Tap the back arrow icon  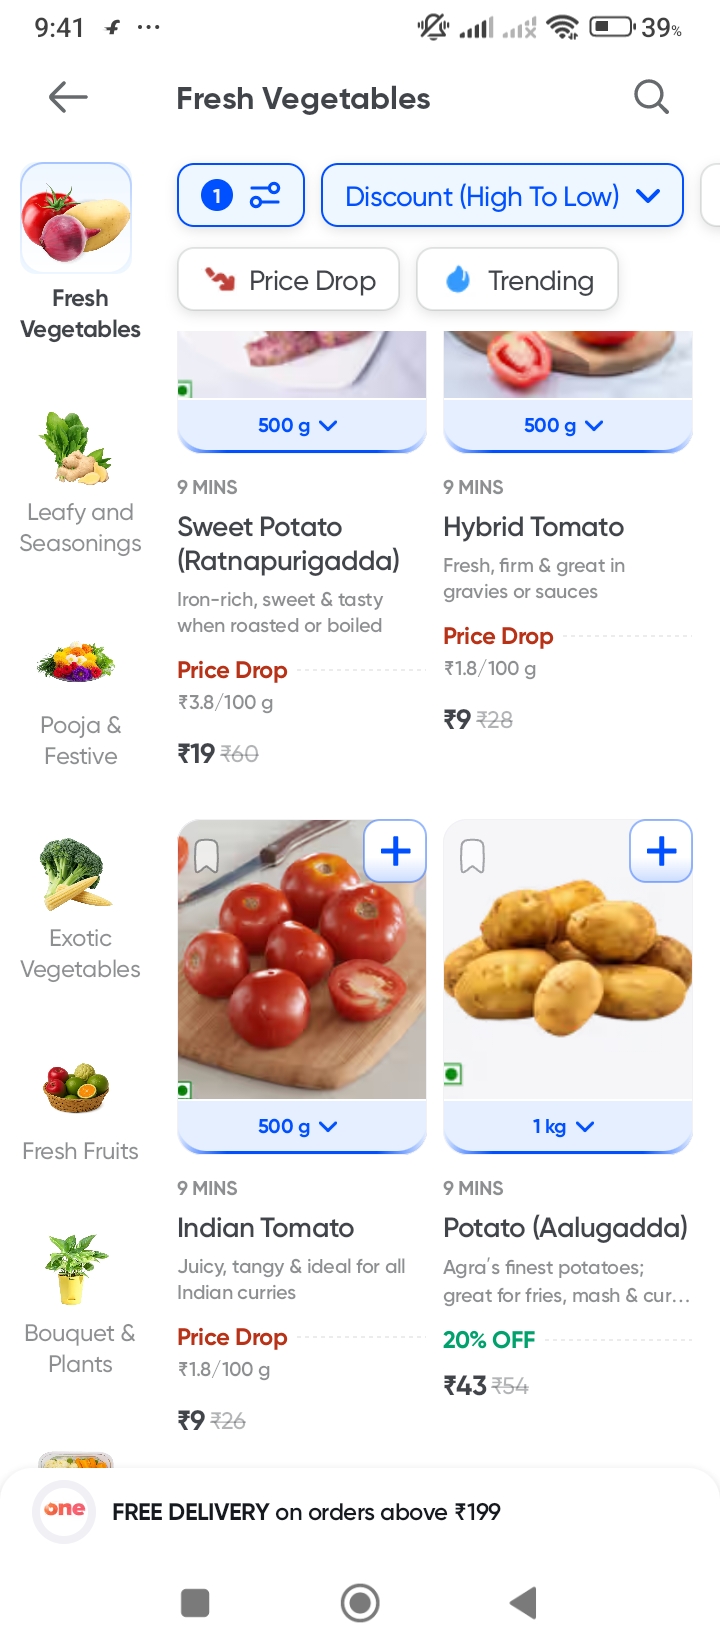point(68,98)
